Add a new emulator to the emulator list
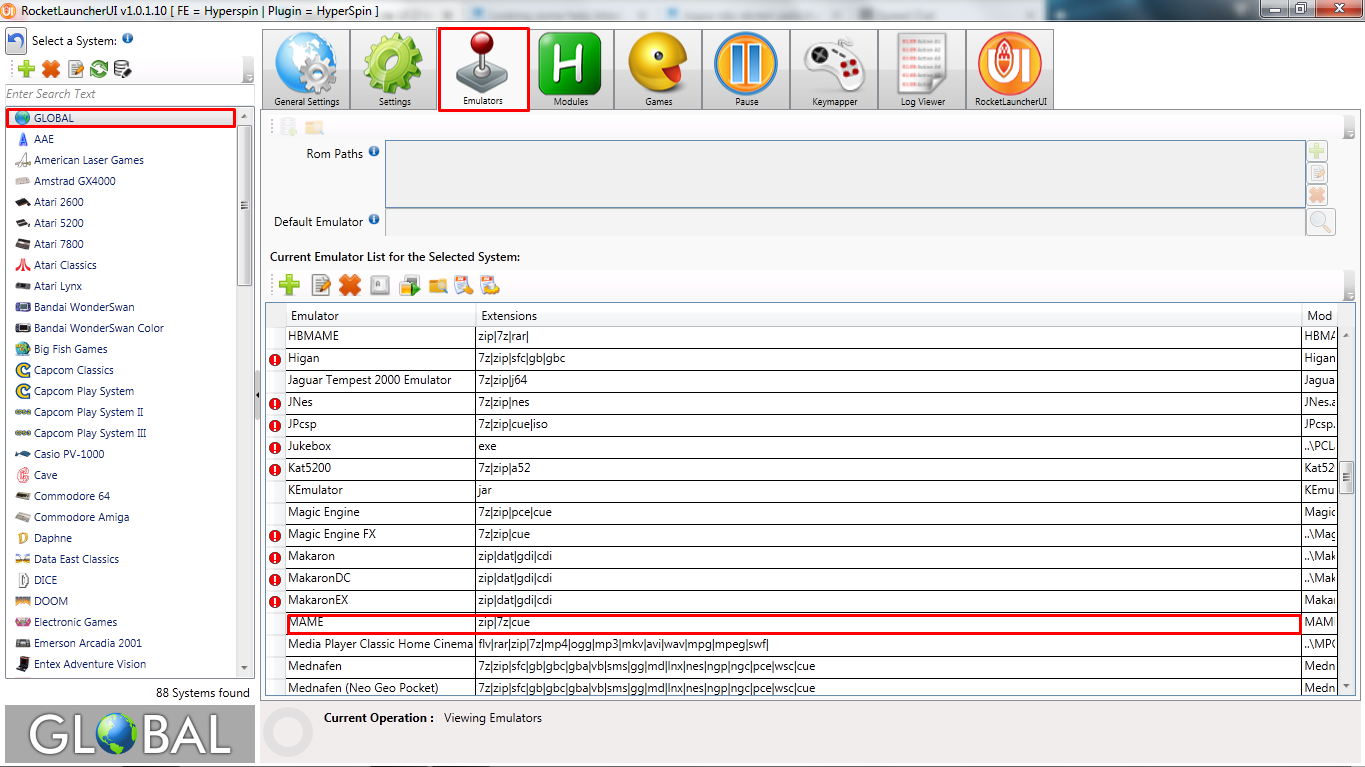The height and width of the screenshot is (767, 1365). [x=290, y=286]
